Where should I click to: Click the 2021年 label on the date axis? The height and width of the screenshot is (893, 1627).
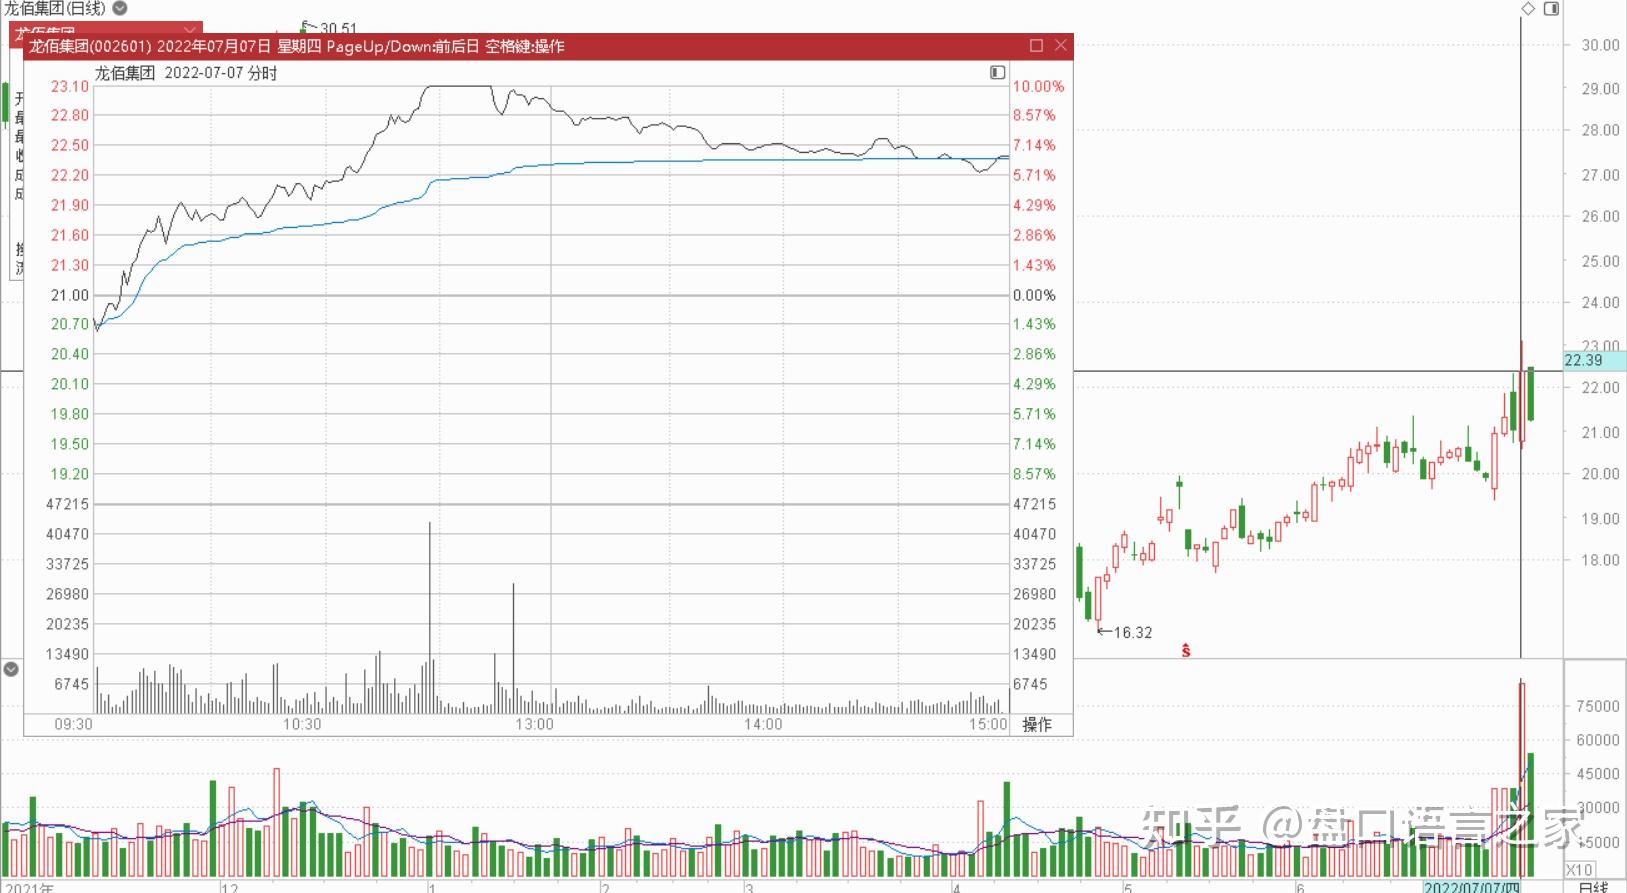30,888
